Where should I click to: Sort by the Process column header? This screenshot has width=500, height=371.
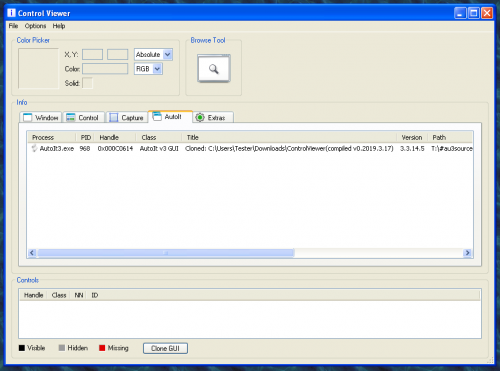pos(52,137)
